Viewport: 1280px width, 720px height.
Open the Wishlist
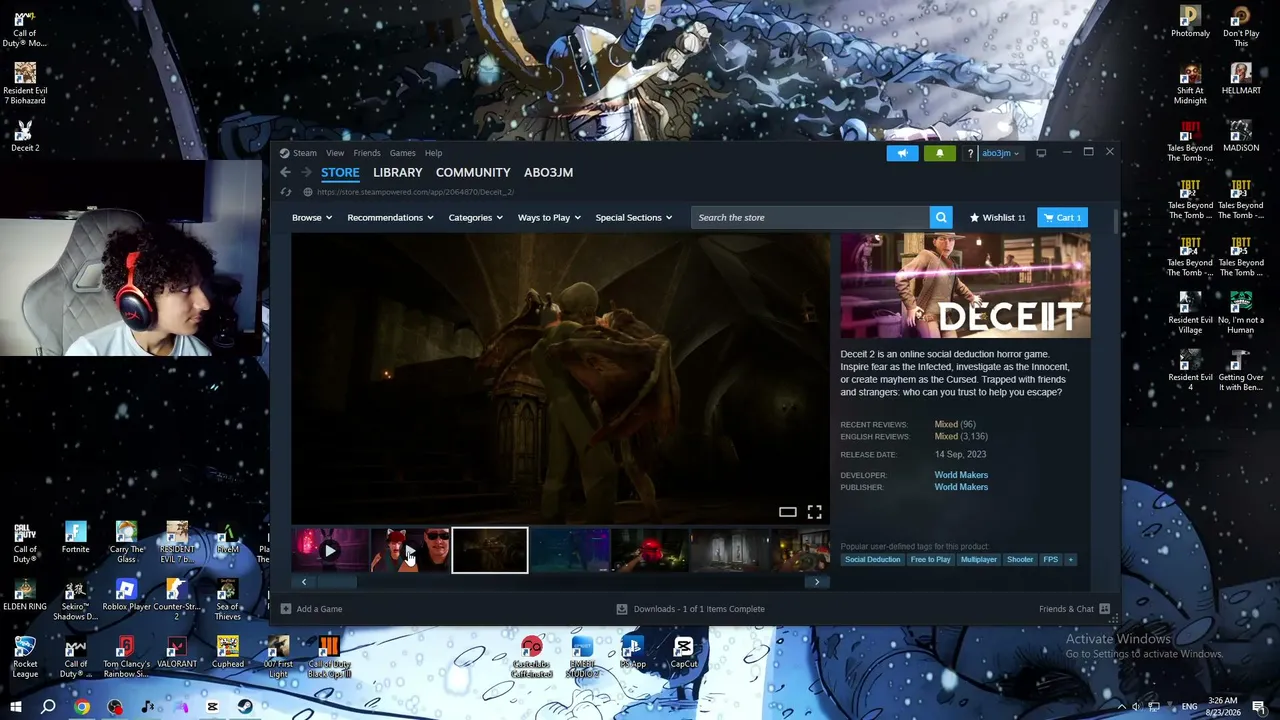pos(998,217)
